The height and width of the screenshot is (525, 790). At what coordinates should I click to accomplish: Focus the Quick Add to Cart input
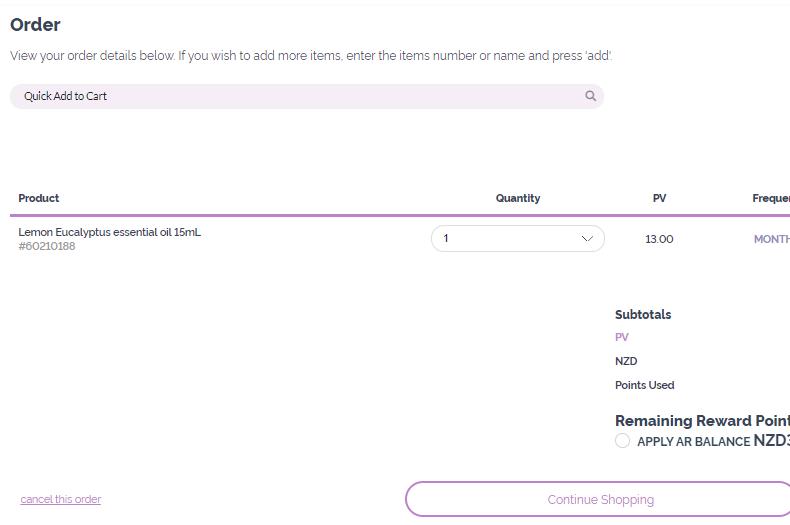[300, 96]
